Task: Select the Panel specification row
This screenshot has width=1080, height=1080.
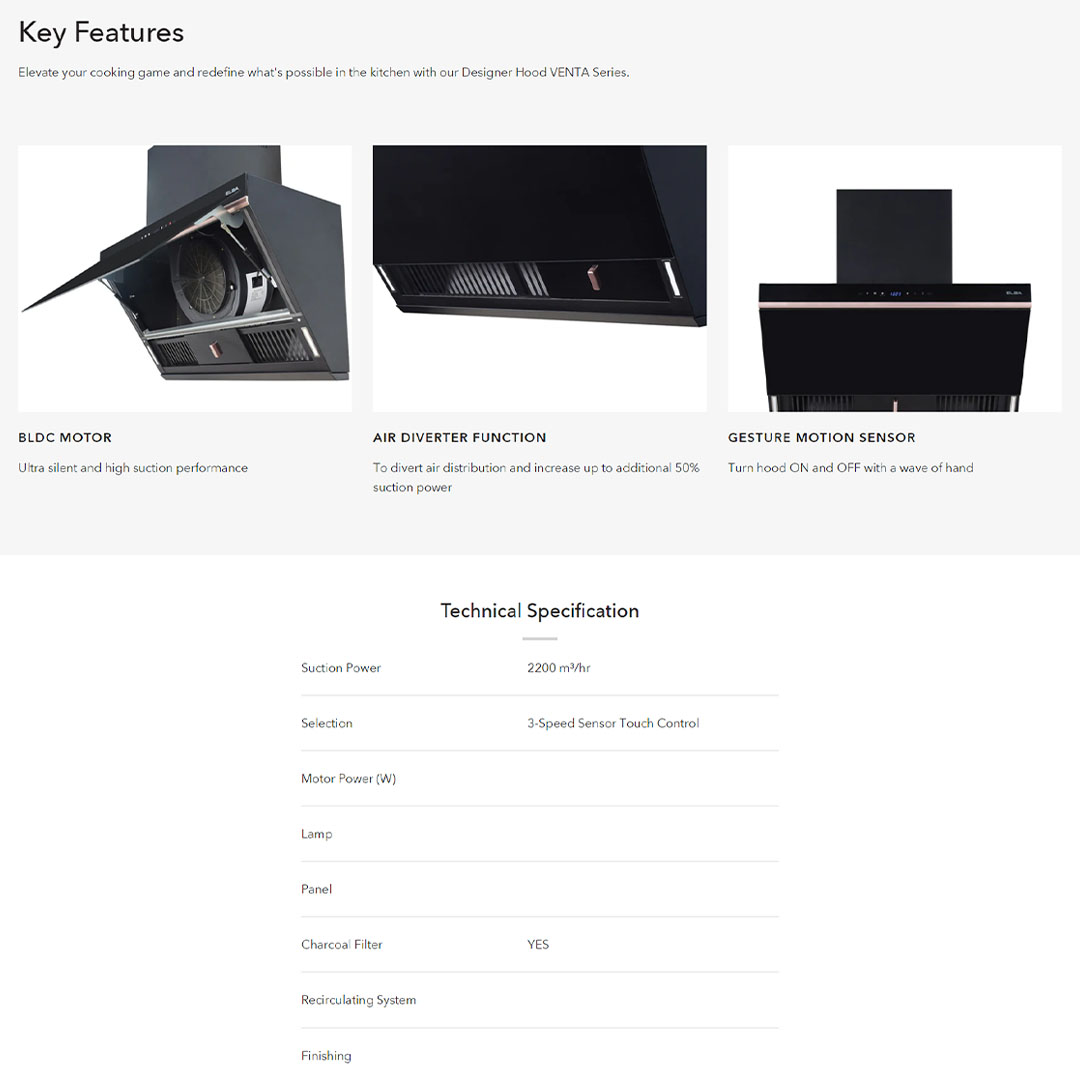Action: tap(540, 889)
